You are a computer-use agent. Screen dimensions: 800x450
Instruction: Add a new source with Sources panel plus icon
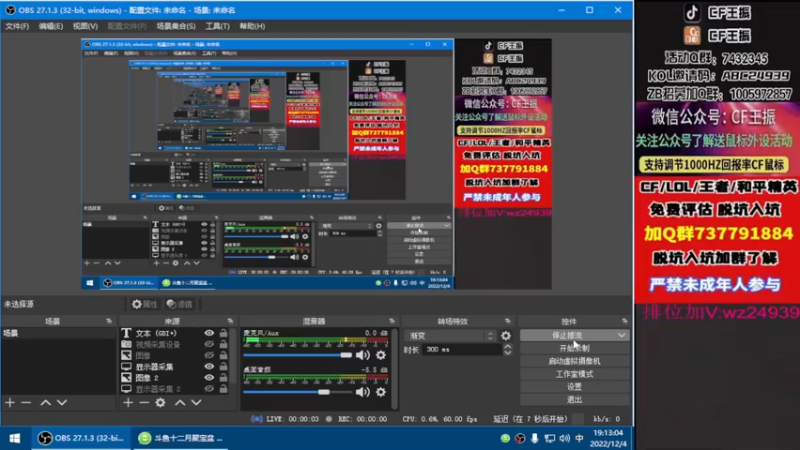coord(128,403)
